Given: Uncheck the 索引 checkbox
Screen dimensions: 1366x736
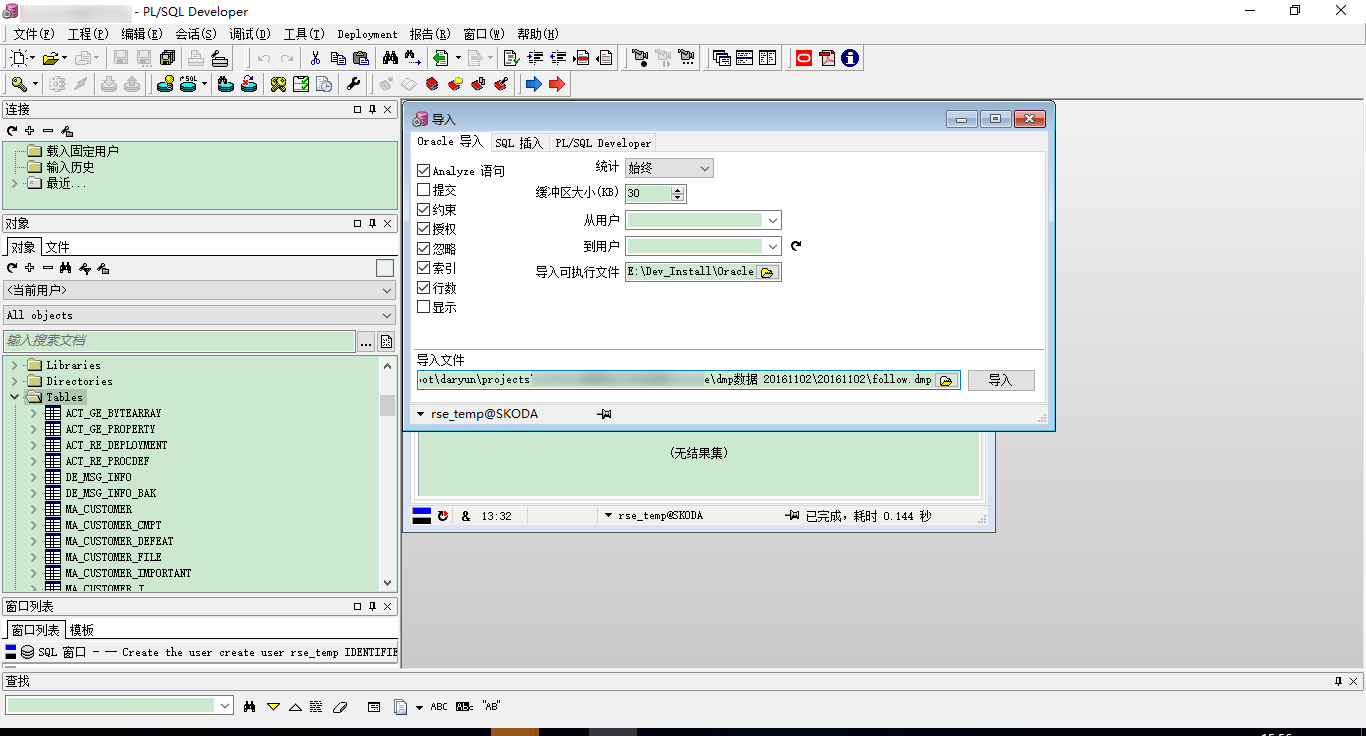Looking at the screenshot, I should coord(424,268).
